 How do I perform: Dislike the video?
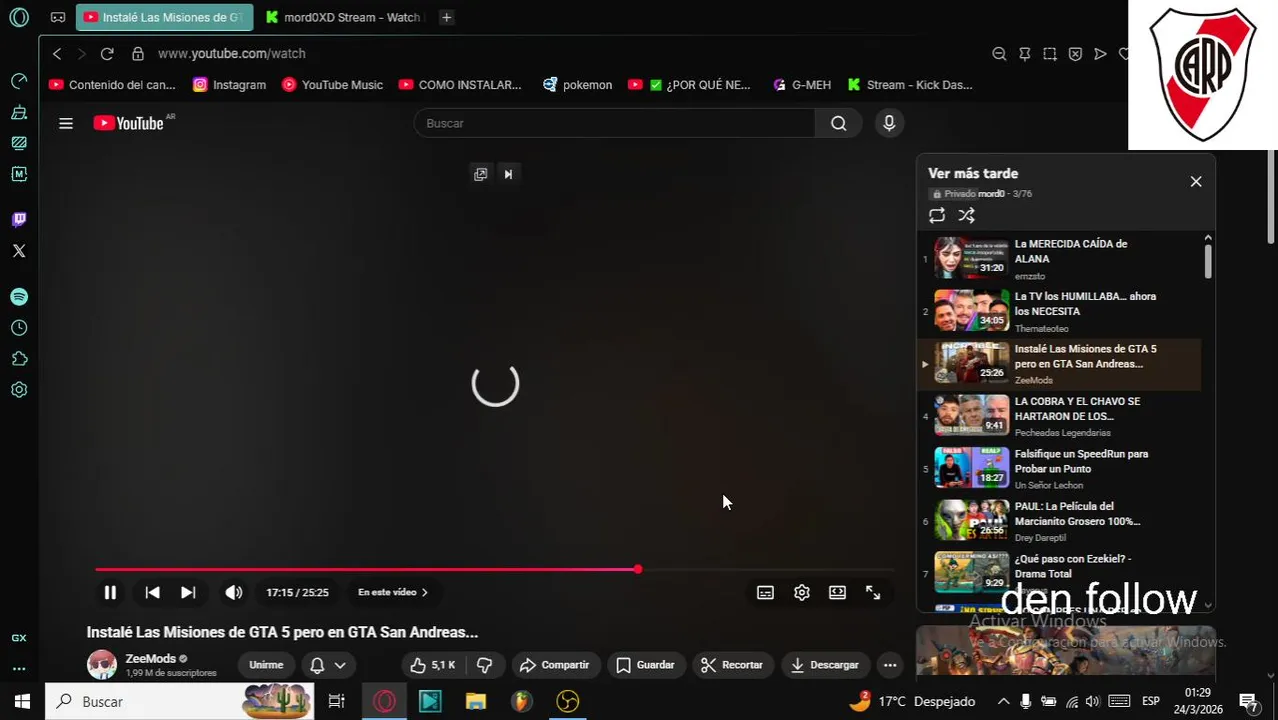click(x=485, y=665)
